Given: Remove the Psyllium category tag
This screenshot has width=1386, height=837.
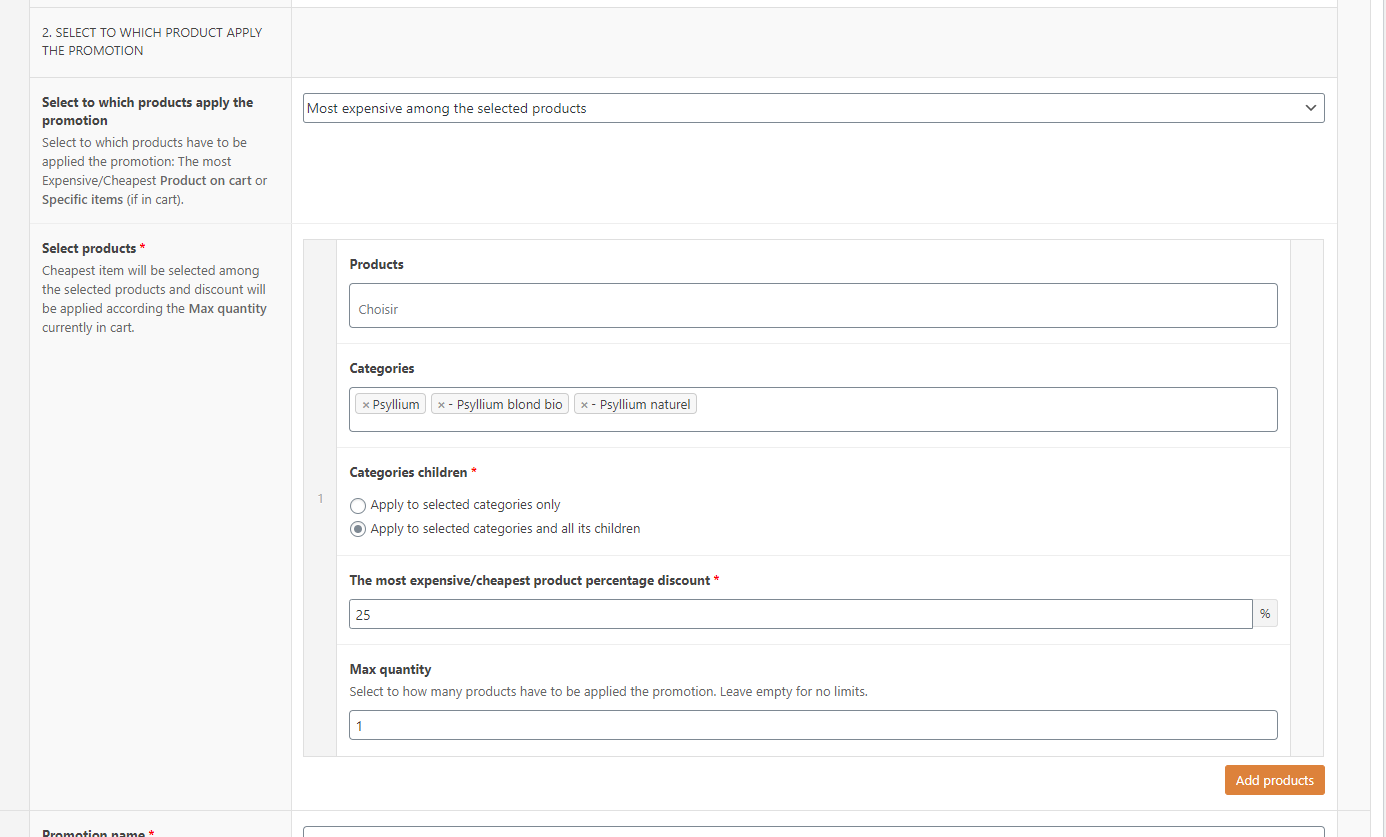Looking at the screenshot, I should click(x=366, y=405).
